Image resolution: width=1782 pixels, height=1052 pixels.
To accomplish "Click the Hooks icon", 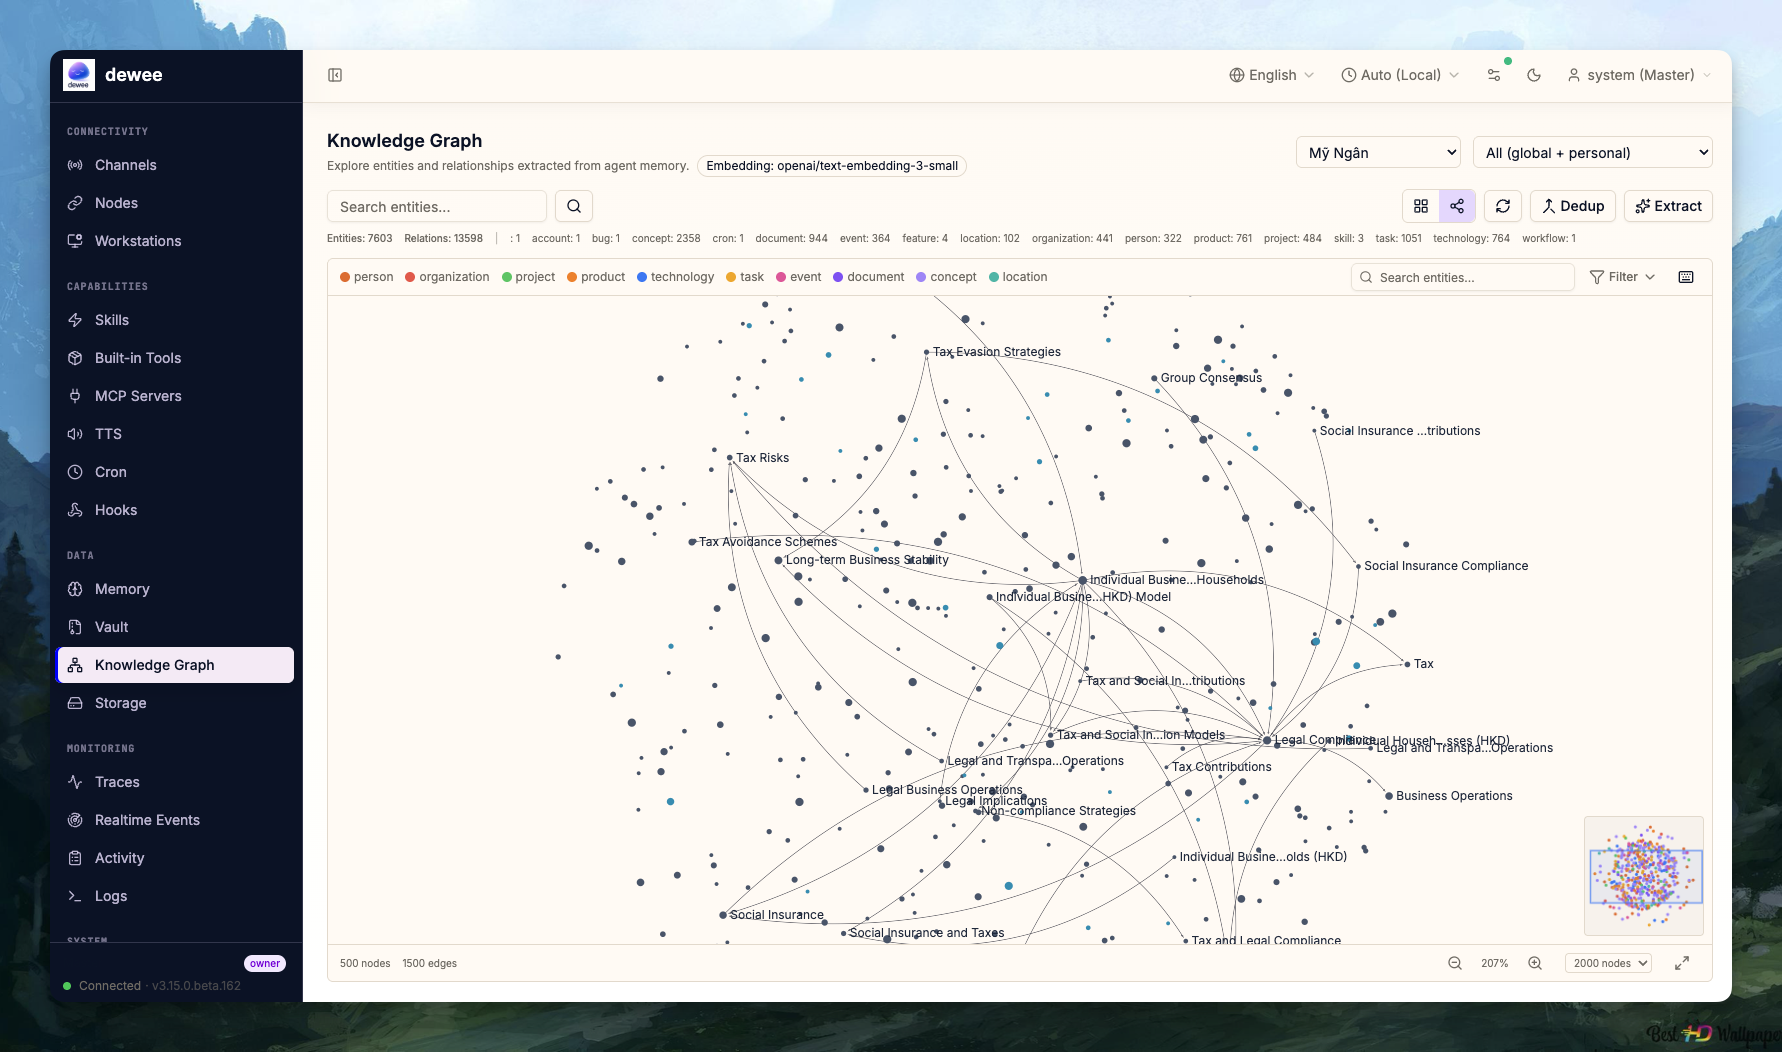I will (x=75, y=510).
